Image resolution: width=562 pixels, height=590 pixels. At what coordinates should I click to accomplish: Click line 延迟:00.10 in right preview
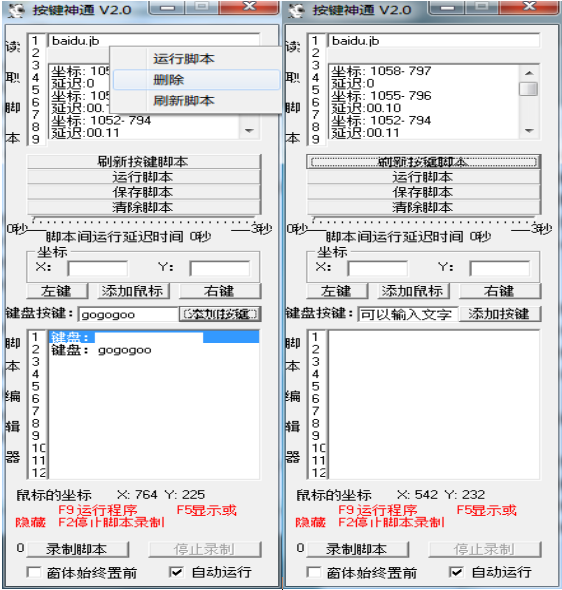click(x=366, y=108)
